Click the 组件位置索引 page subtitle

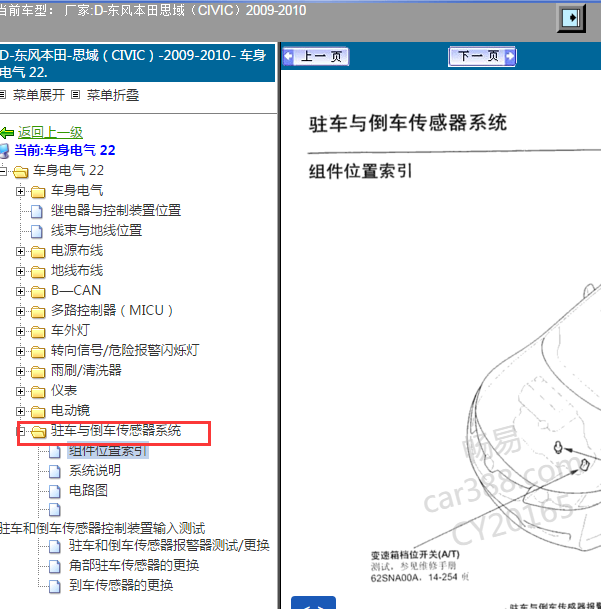(361, 171)
